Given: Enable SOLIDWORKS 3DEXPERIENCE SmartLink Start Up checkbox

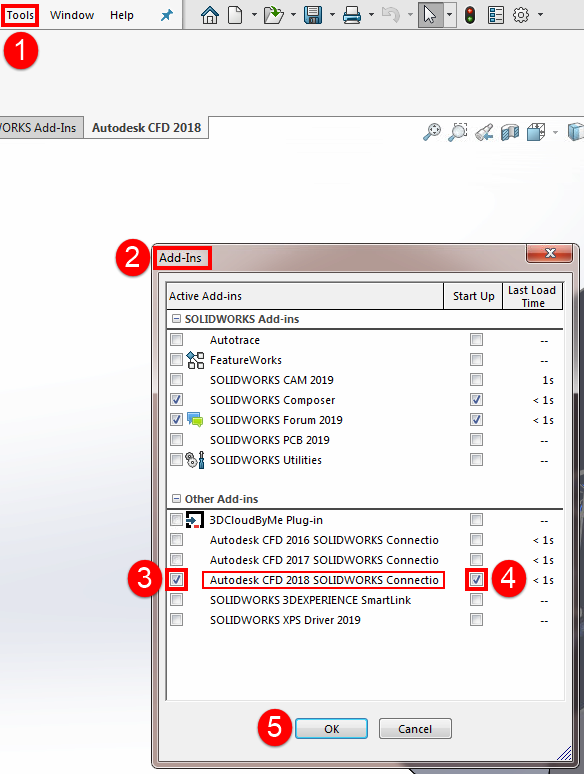Looking at the screenshot, I should point(476,600).
